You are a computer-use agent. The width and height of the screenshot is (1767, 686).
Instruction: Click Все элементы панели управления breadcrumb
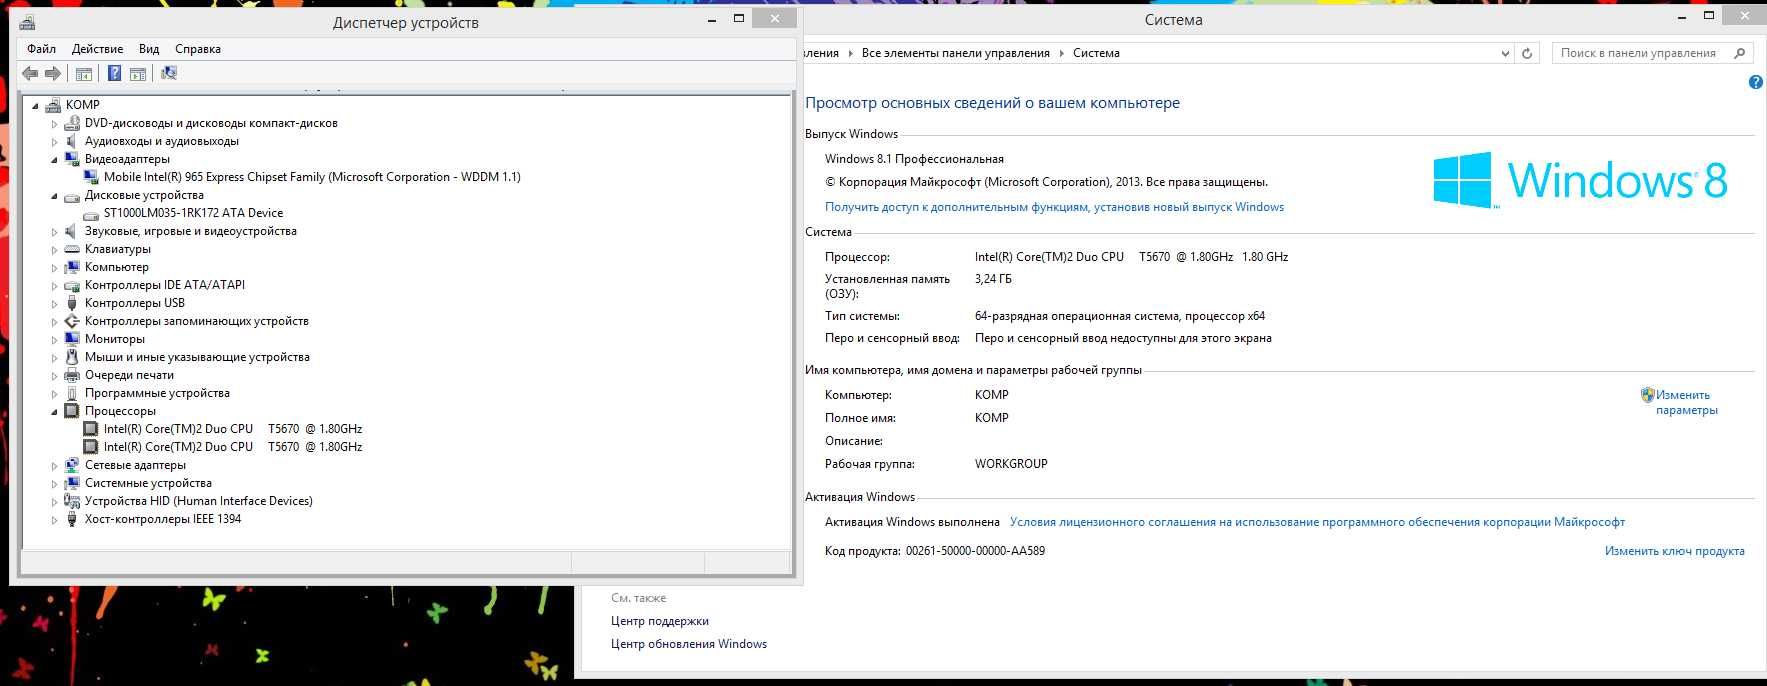coord(956,53)
